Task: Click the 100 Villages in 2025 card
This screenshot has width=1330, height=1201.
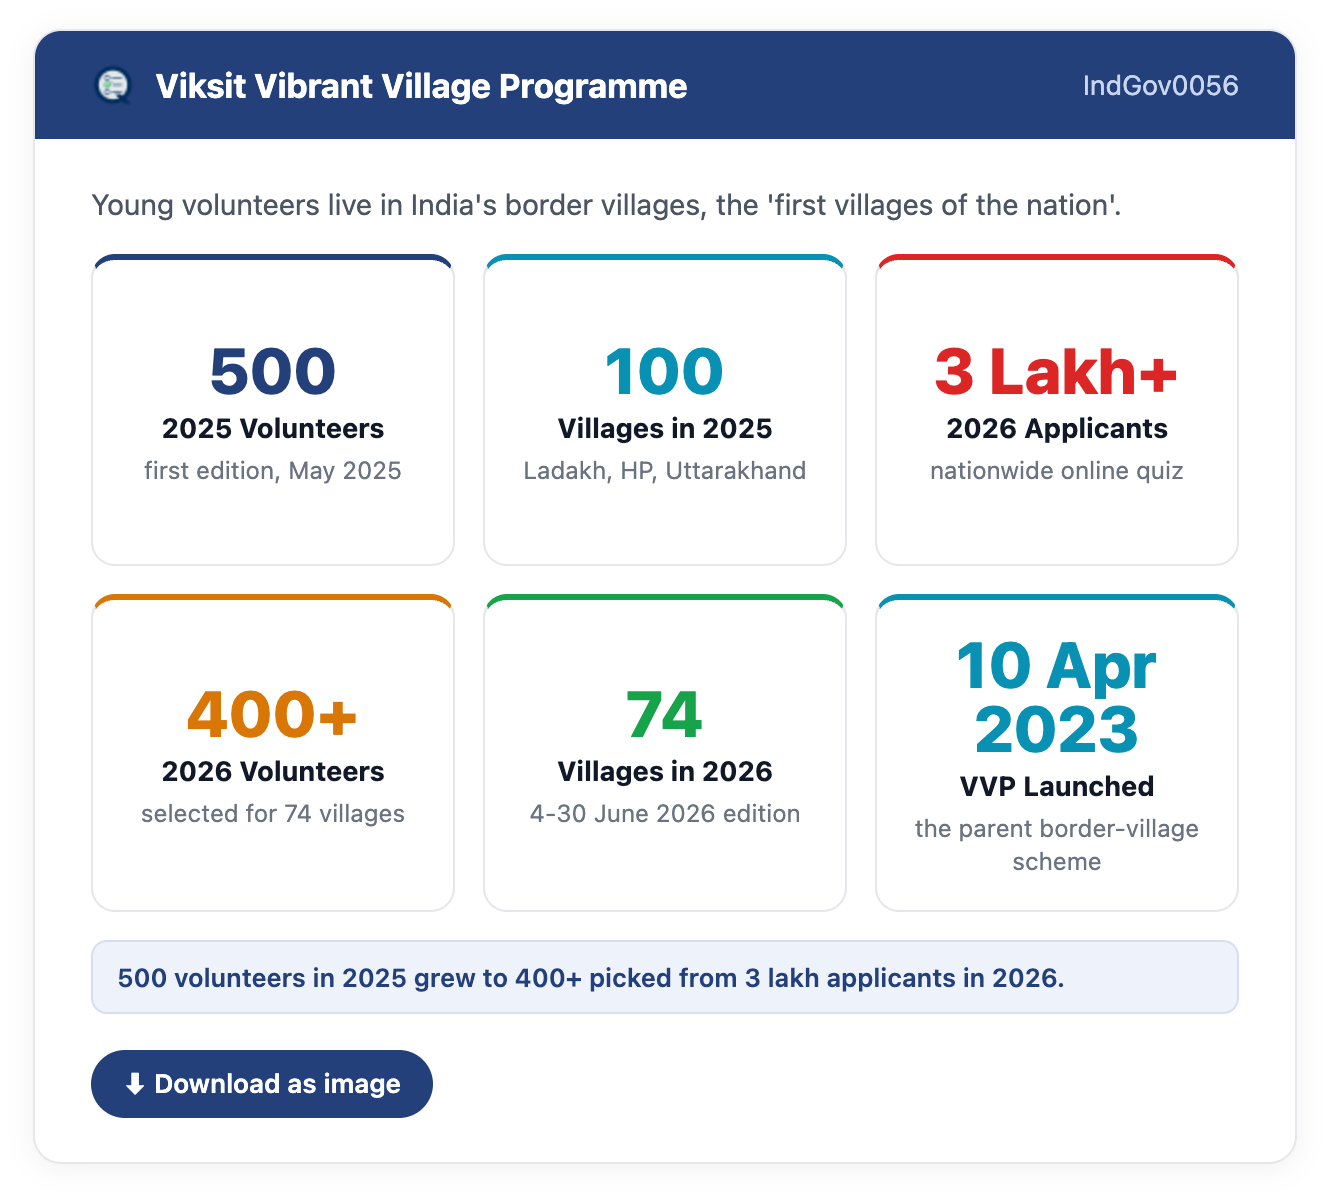Action: tap(665, 410)
